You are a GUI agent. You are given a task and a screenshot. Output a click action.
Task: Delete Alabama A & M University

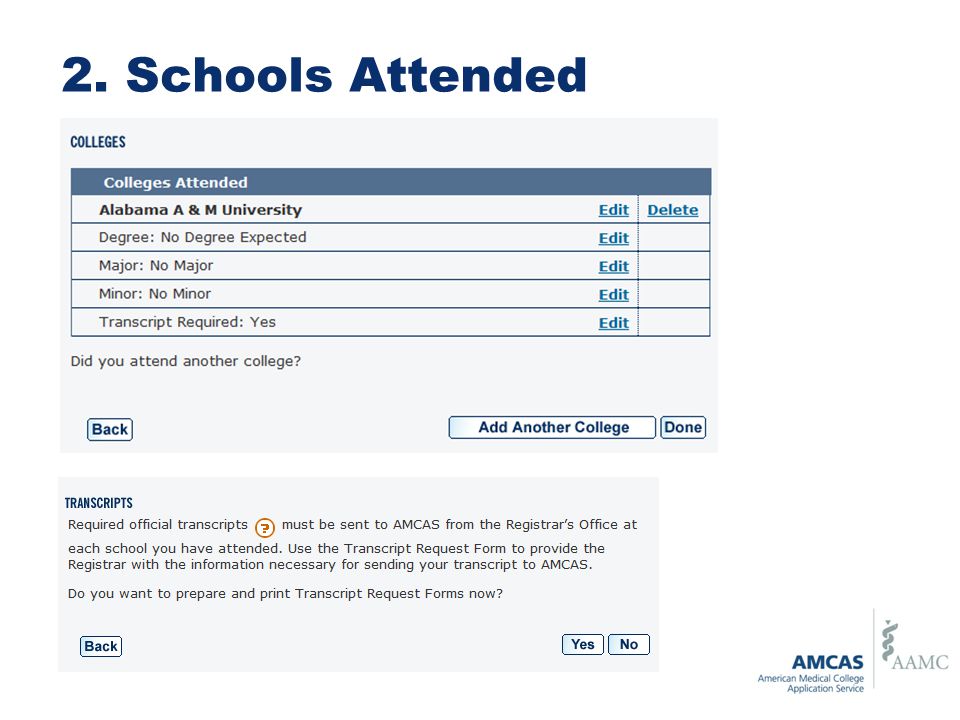672,210
